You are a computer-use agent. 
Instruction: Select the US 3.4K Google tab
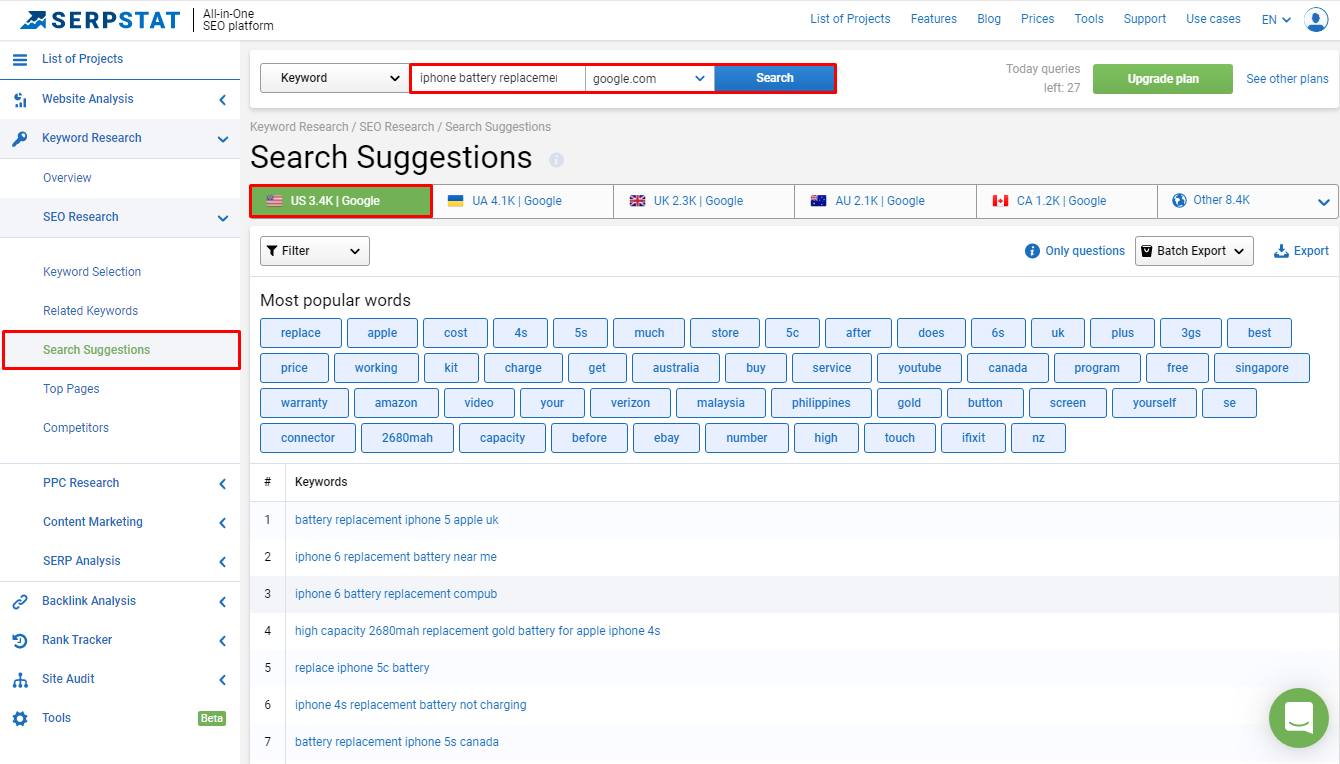tap(341, 201)
